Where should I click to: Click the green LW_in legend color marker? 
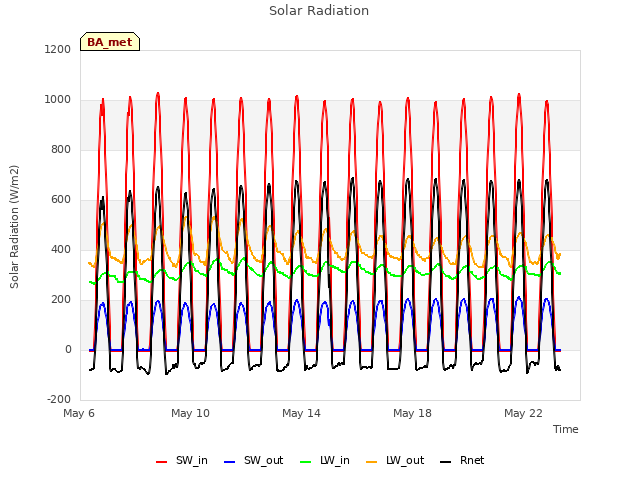click(x=306, y=462)
